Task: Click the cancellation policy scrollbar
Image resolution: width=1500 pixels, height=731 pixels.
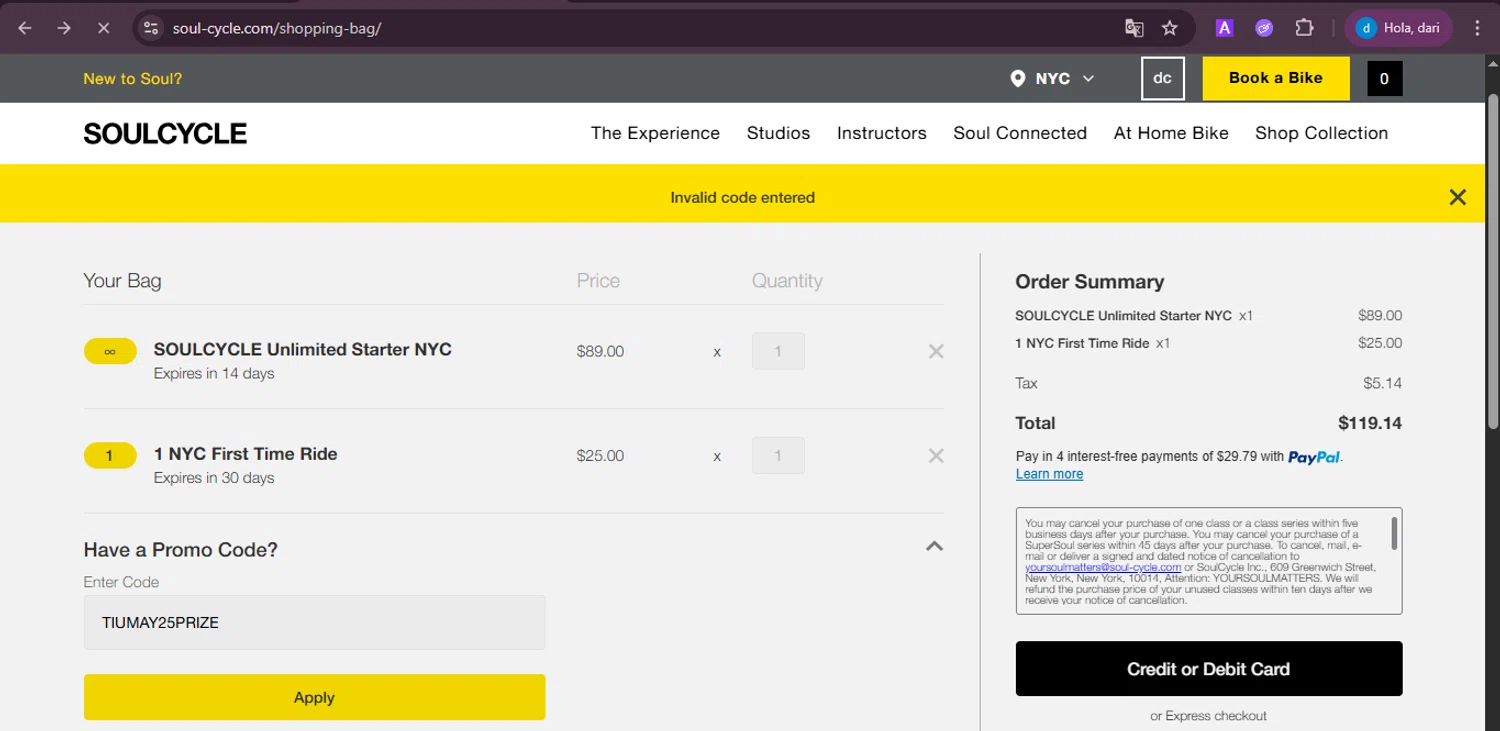Action: [x=1394, y=534]
